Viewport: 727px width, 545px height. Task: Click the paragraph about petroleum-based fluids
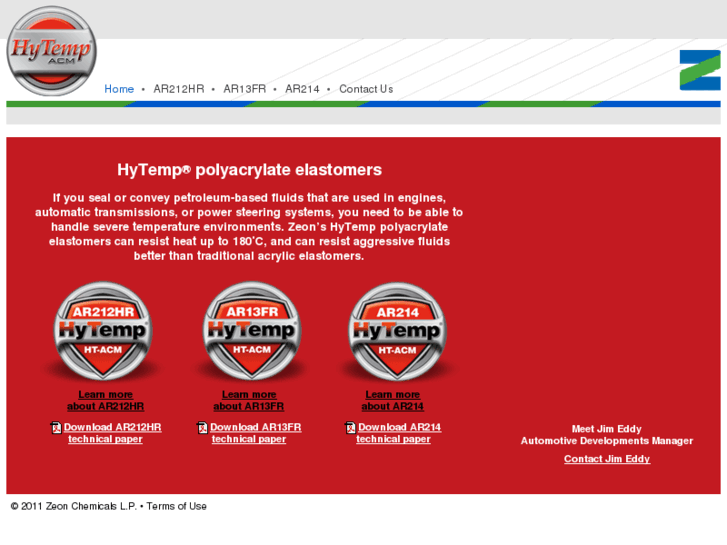pos(249,227)
